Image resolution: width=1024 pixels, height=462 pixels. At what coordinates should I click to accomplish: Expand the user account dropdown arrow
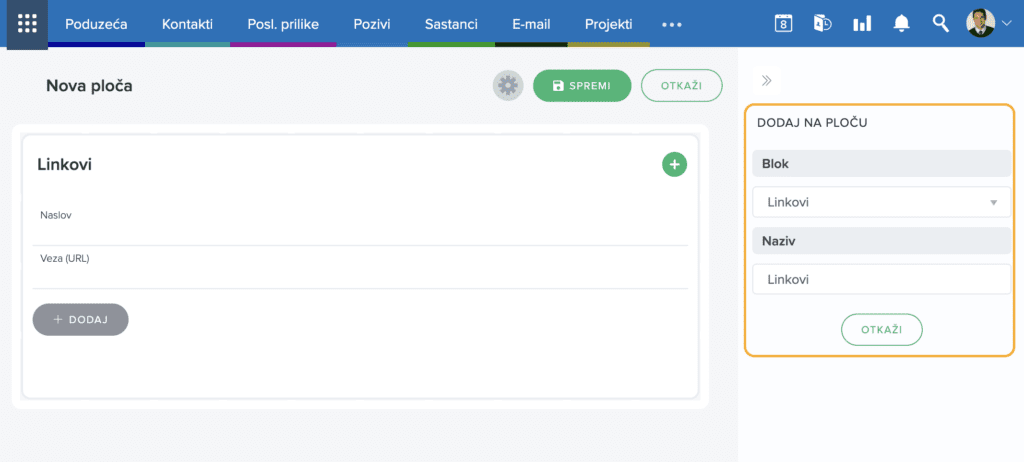(1005, 24)
